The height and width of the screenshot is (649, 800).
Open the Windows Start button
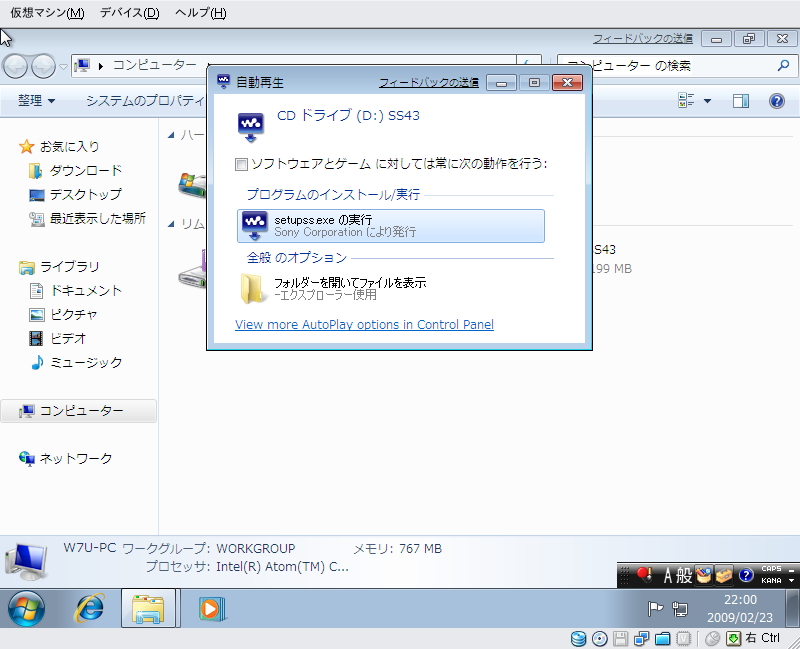(26, 608)
